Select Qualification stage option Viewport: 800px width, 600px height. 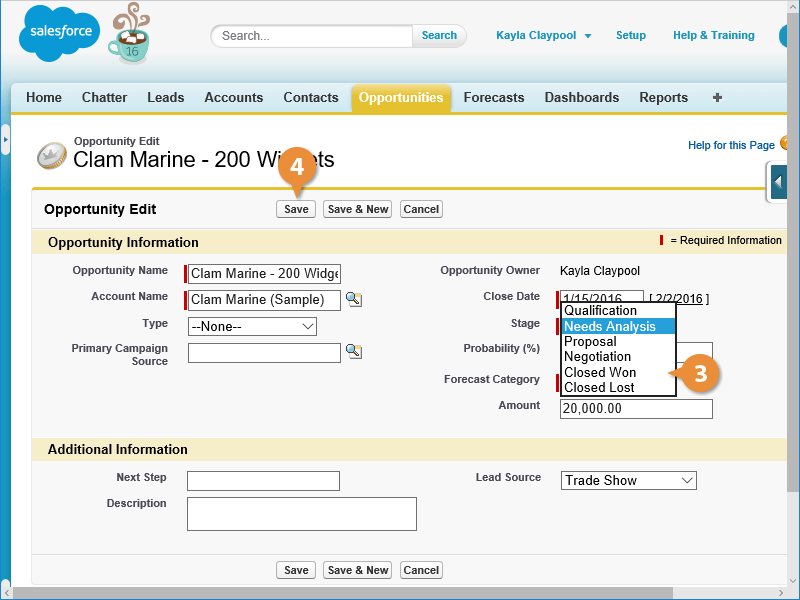[618, 310]
